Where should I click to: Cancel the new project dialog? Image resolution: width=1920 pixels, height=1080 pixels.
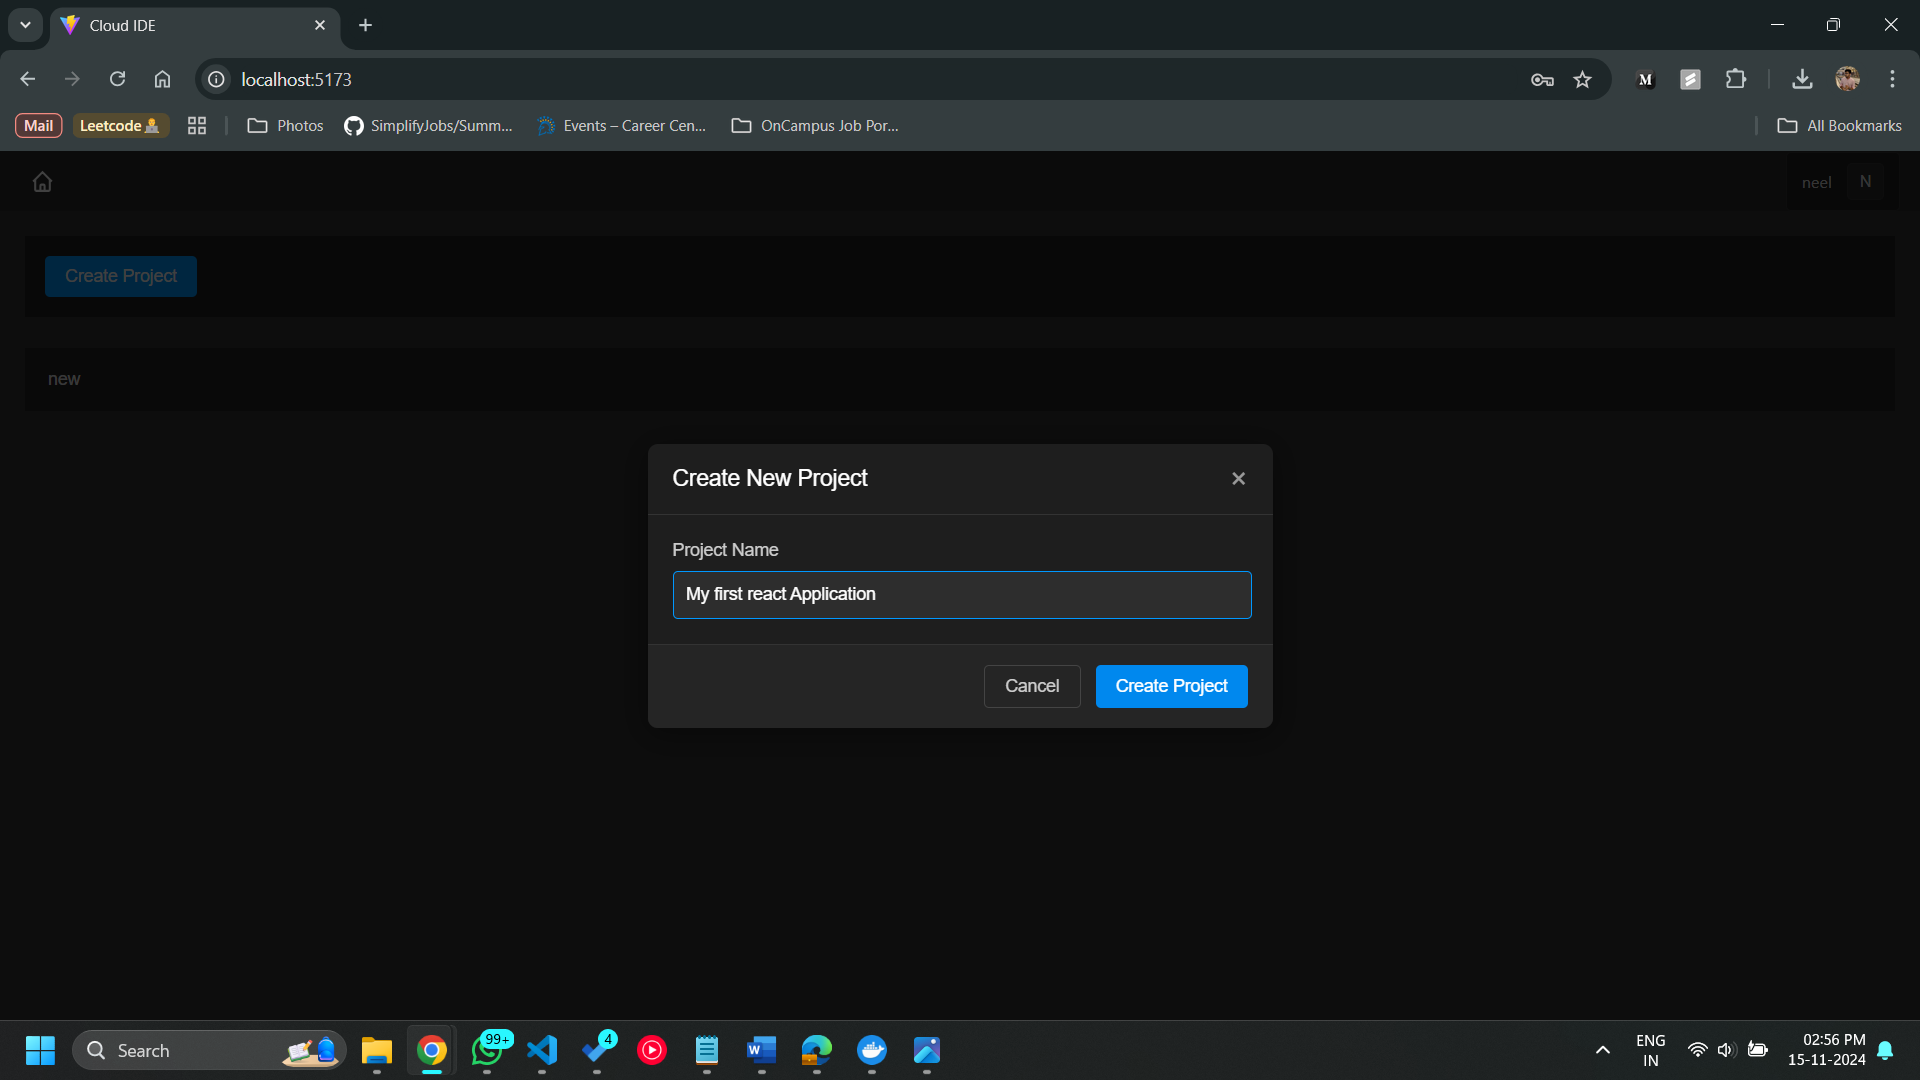click(x=1031, y=686)
